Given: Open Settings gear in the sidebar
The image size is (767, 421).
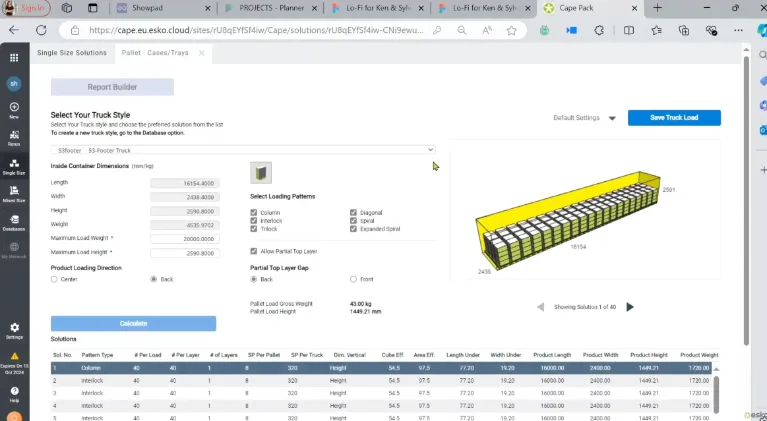Looking at the screenshot, I should pos(14,329).
